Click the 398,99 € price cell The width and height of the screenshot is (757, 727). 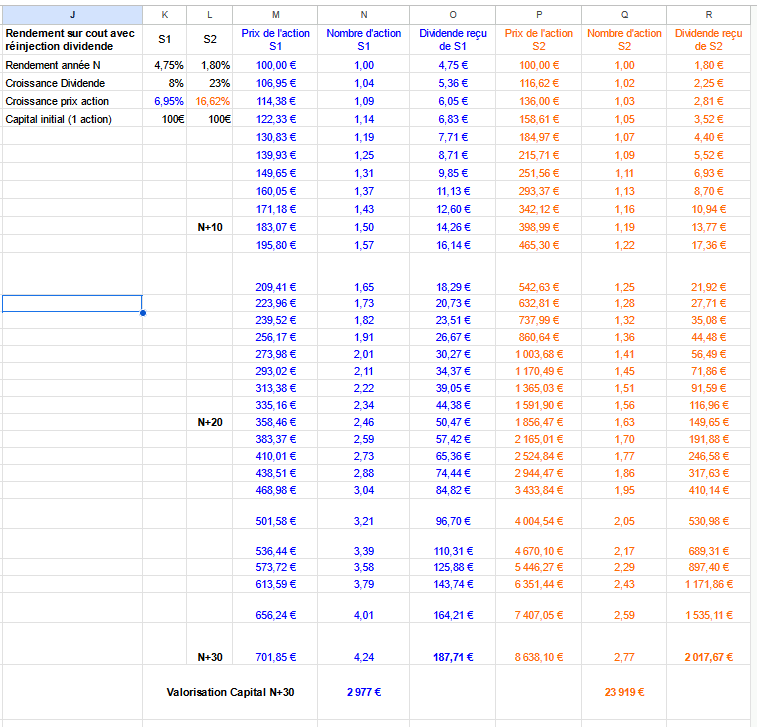click(539, 227)
